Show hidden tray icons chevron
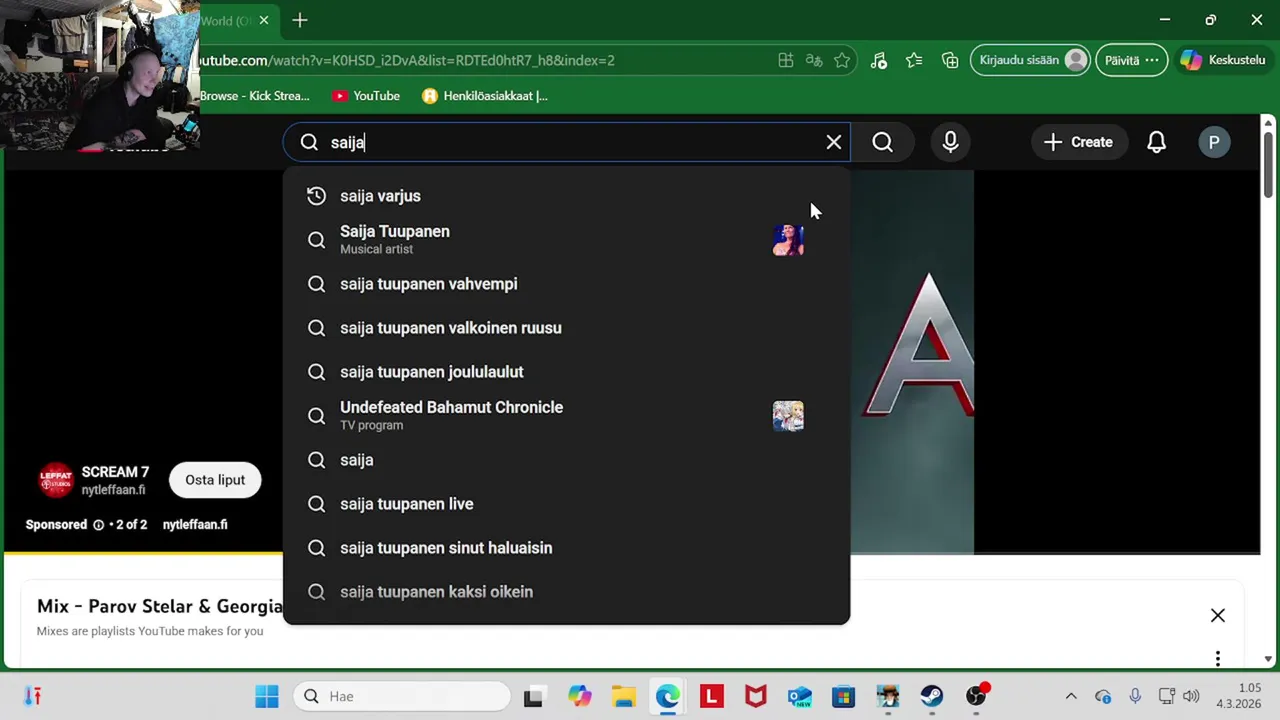This screenshot has height=720, width=1280. pyautogui.click(x=1071, y=696)
